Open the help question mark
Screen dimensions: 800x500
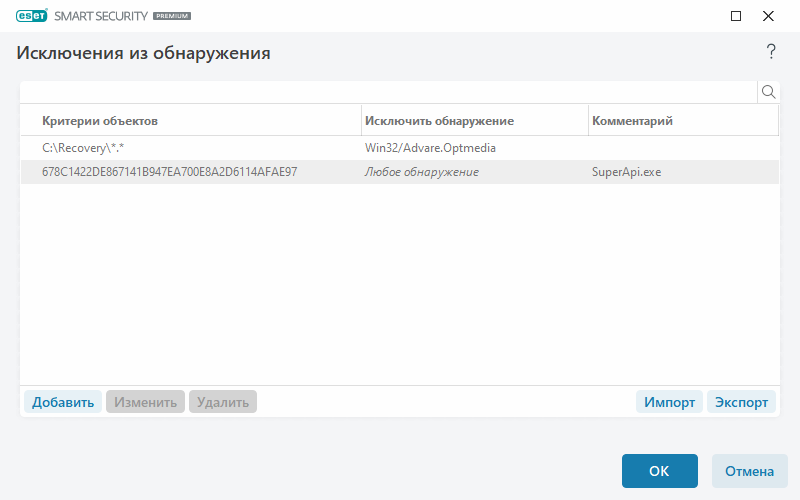tap(771, 52)
